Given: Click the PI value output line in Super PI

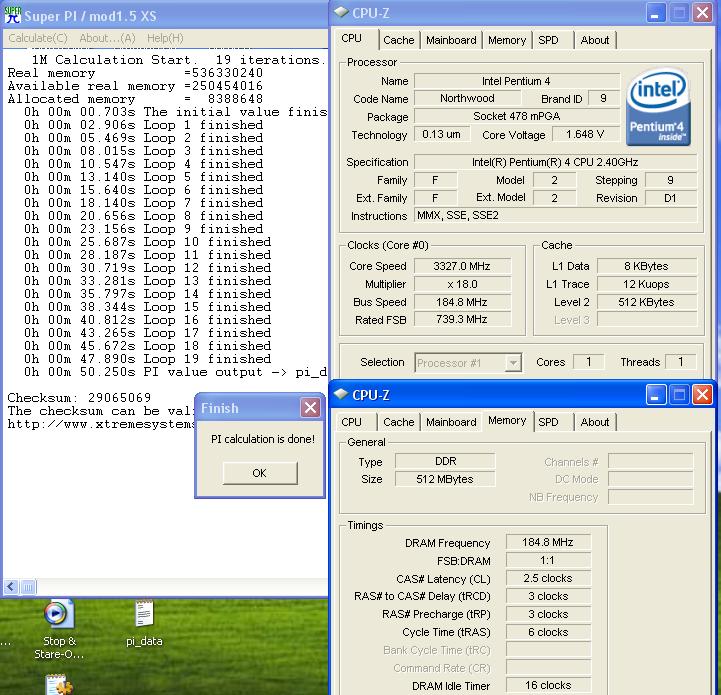Looking at the screenshot, I should [175, 372].
